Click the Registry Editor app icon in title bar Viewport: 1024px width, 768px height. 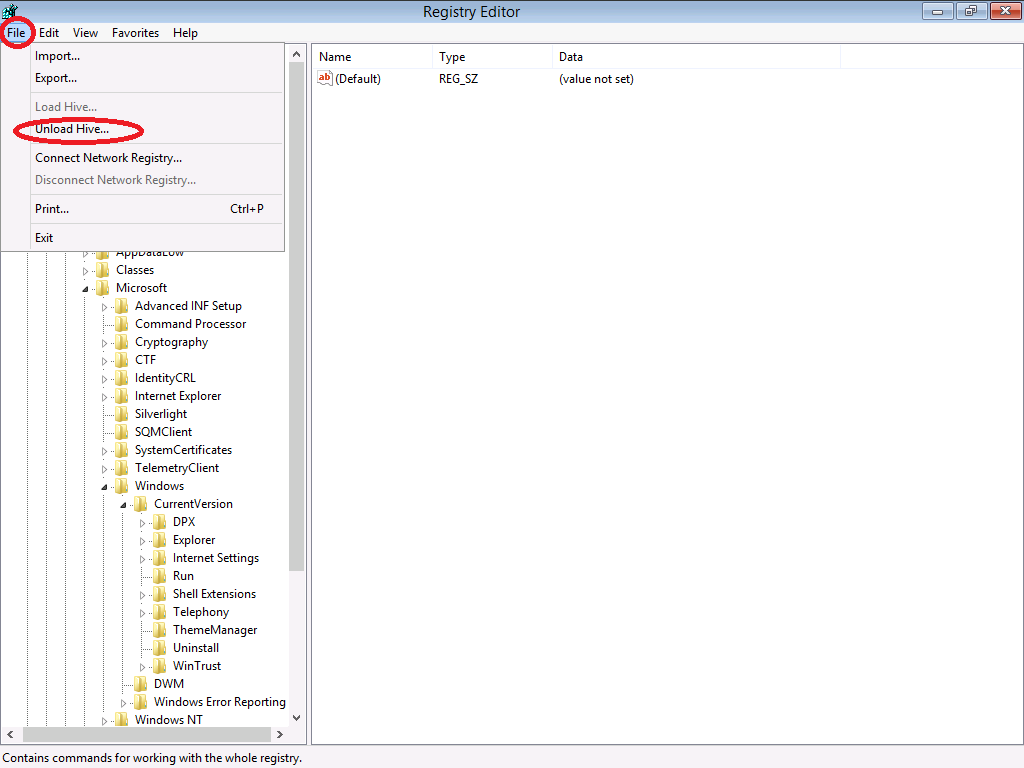[x=10, y=12]
